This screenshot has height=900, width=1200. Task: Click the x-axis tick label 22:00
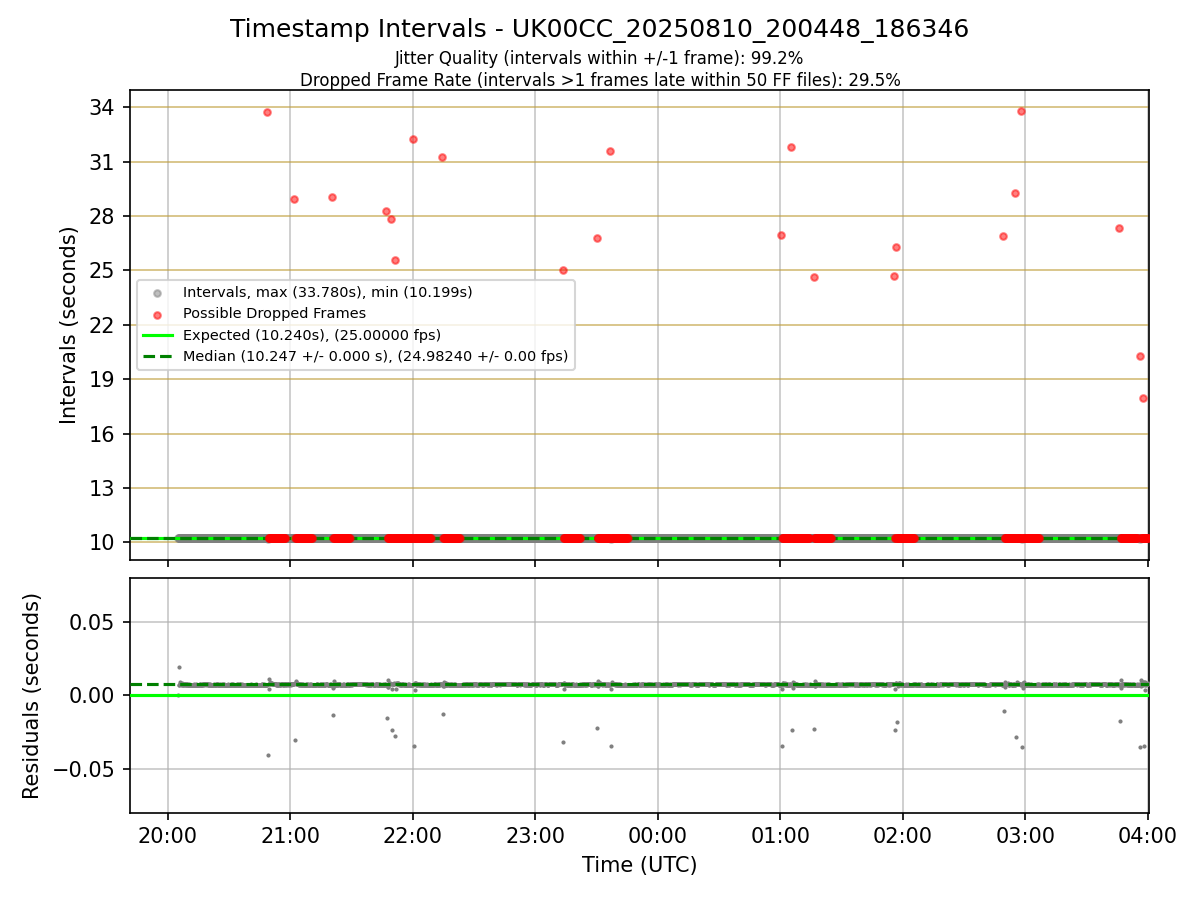(x=413, y=836)
